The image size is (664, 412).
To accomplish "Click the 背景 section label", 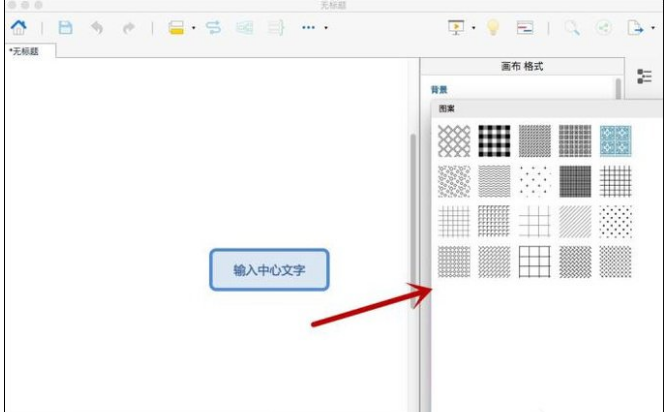I will tap(439, 90).
